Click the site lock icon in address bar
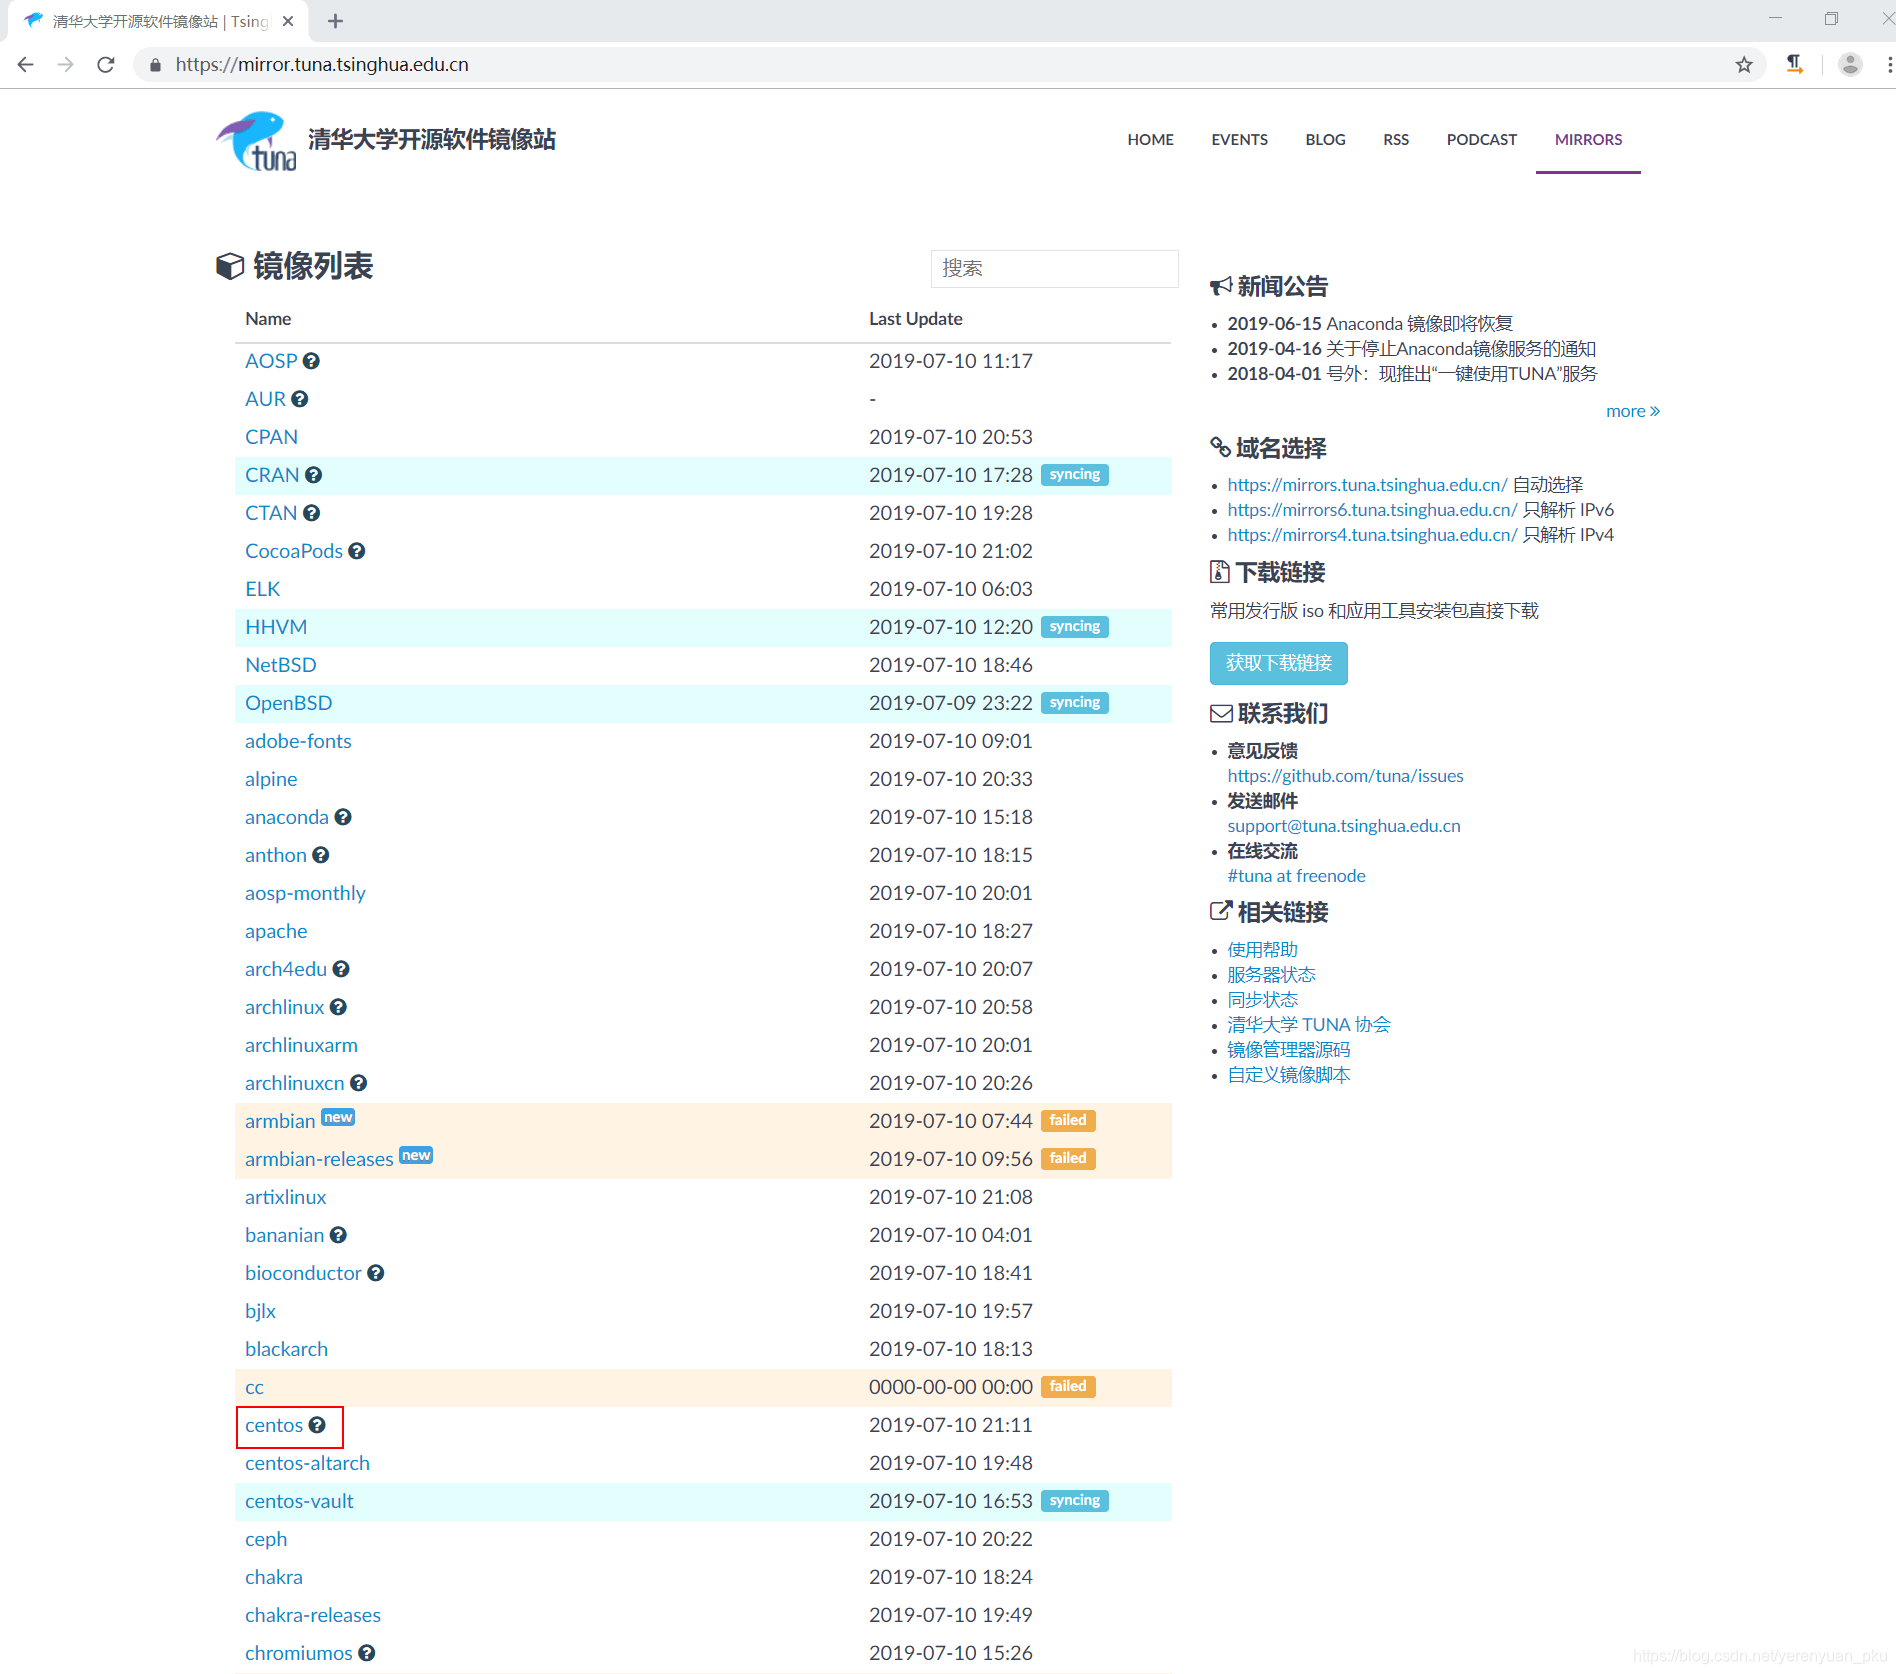1896x1674 pixels. click(155, 65)
